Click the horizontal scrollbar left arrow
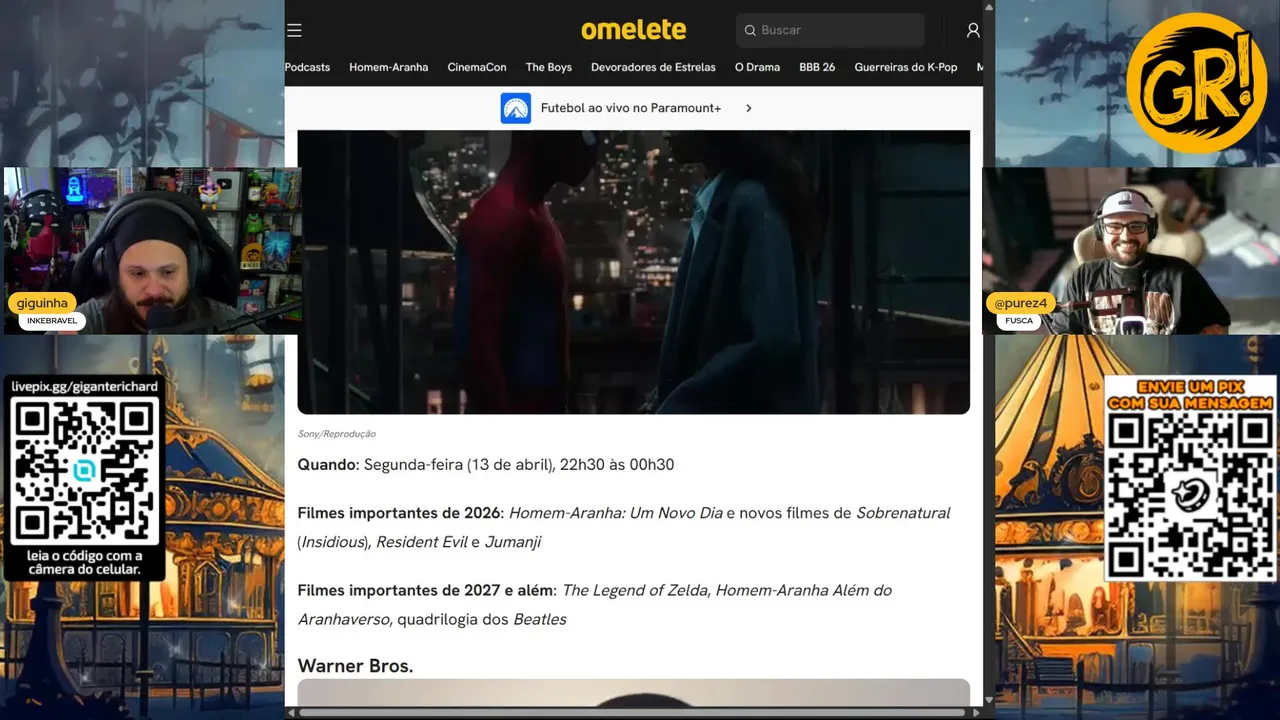 [x=291, y=713]
